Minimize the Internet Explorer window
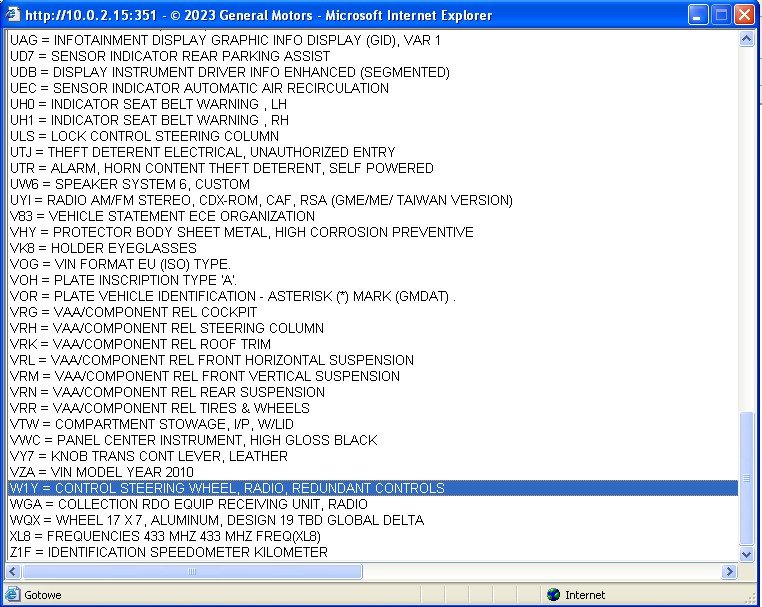 point(697,15)
